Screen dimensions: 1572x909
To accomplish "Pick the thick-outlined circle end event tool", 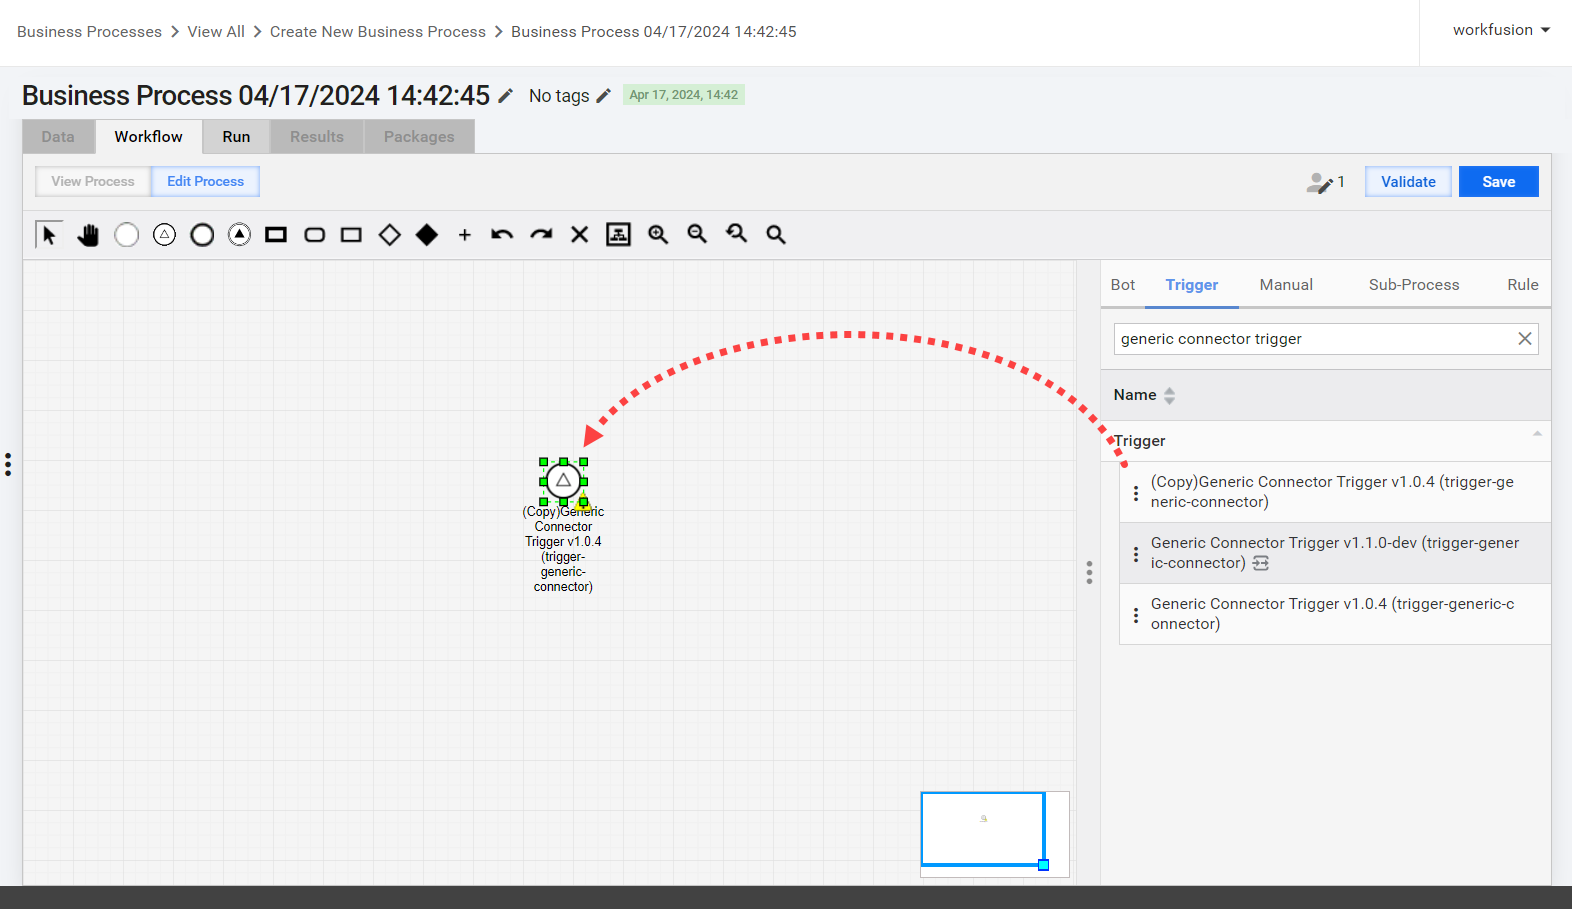I will coord(202,235).
